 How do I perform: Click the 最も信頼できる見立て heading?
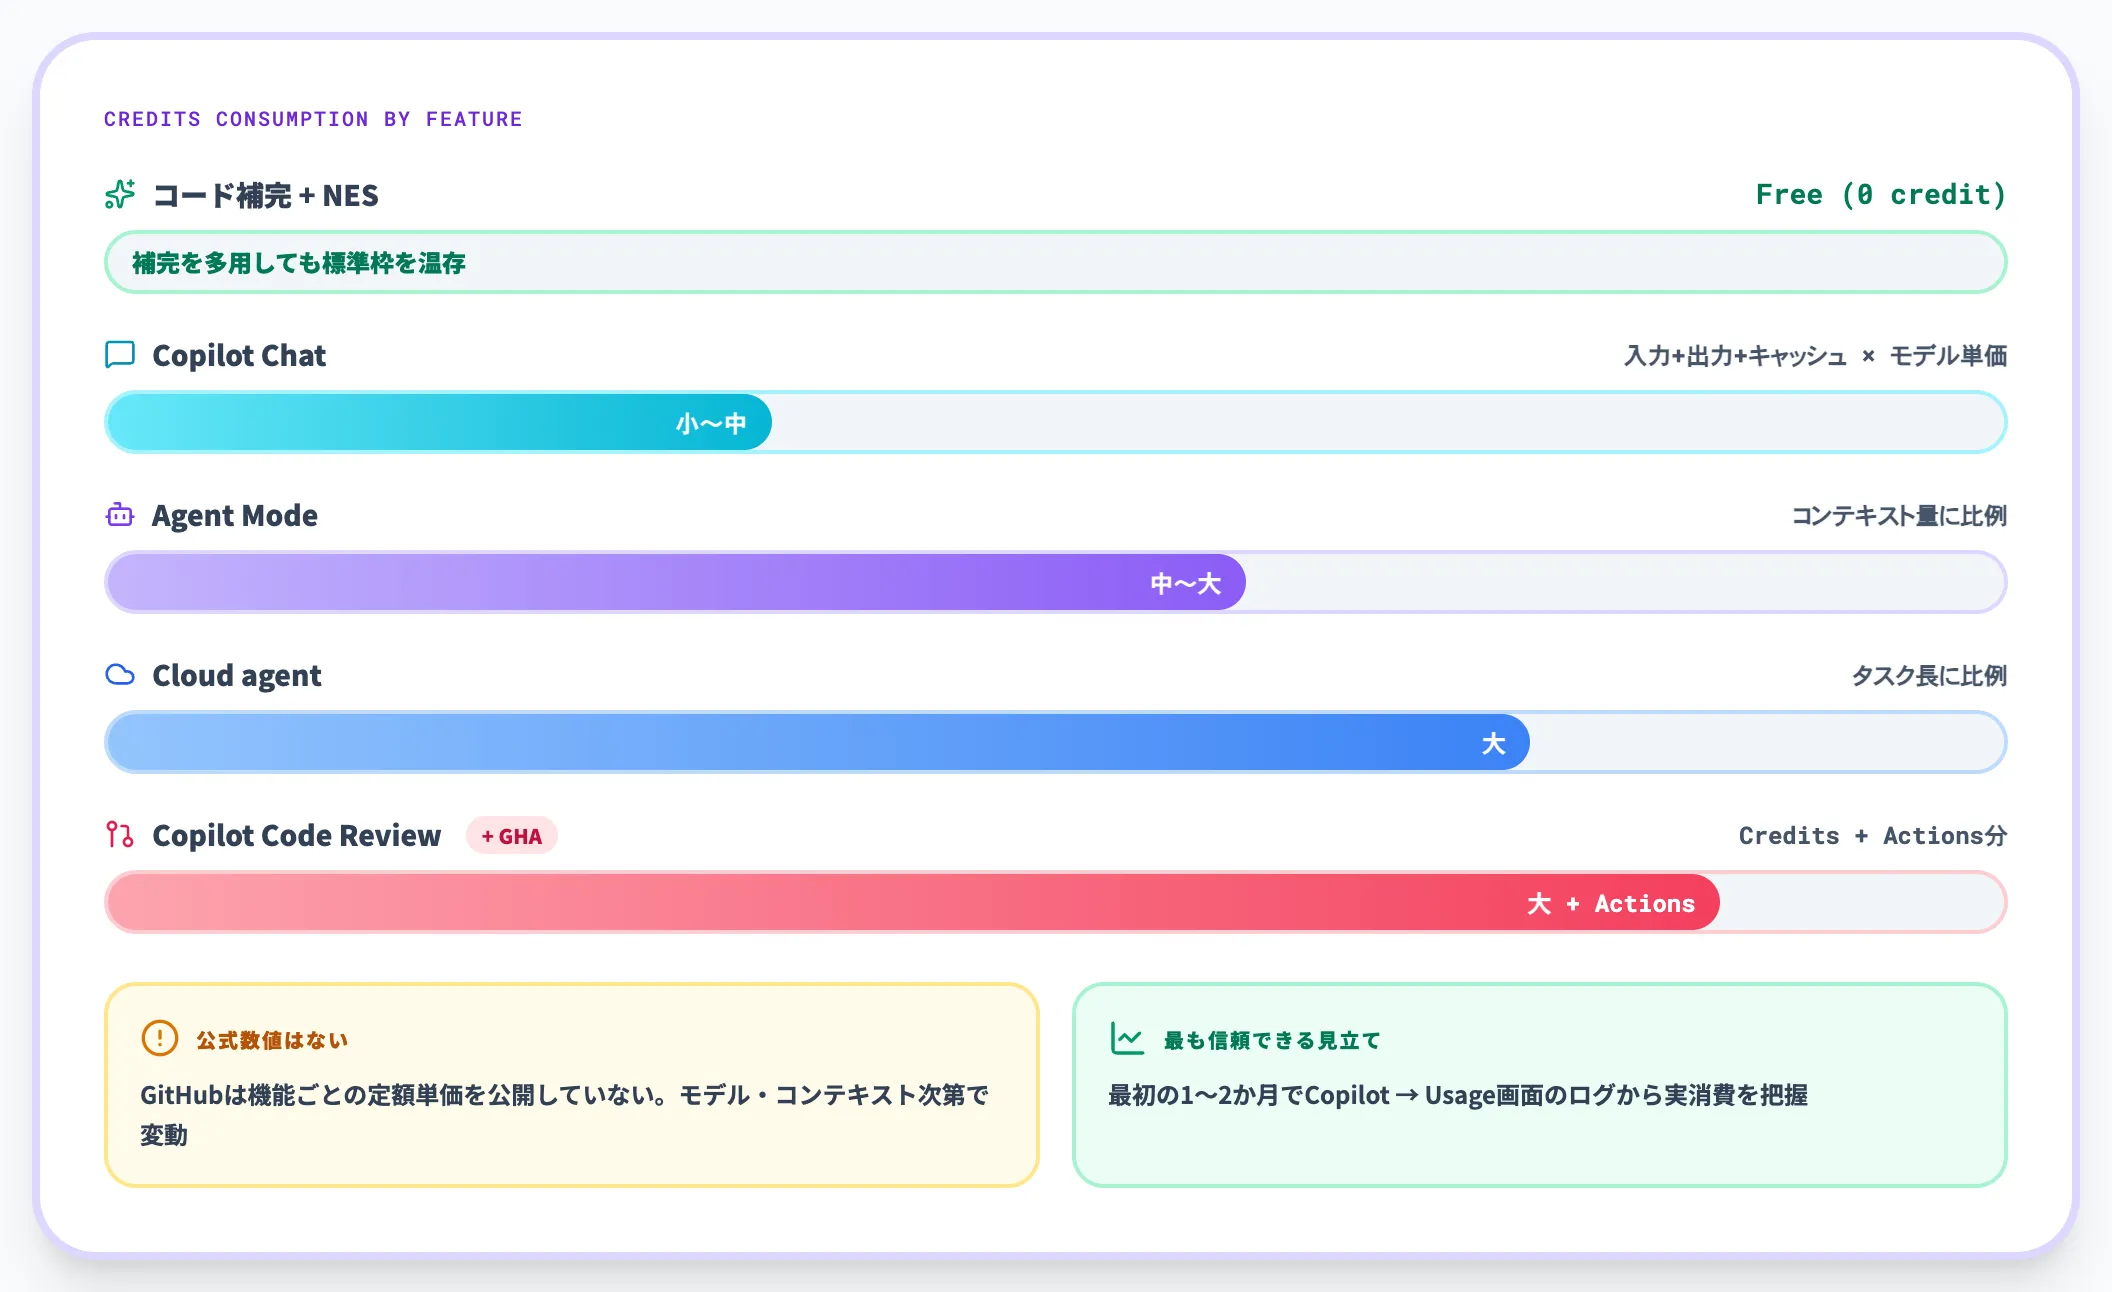click(x=1272, y=1040)
